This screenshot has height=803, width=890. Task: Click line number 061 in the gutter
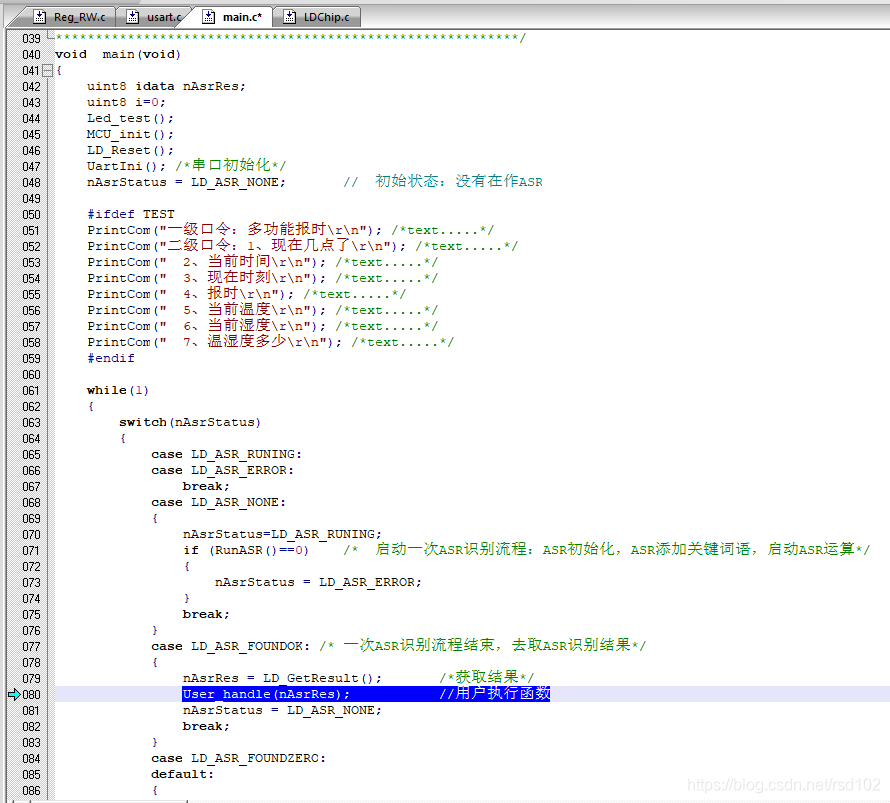(x=31, y=390)
